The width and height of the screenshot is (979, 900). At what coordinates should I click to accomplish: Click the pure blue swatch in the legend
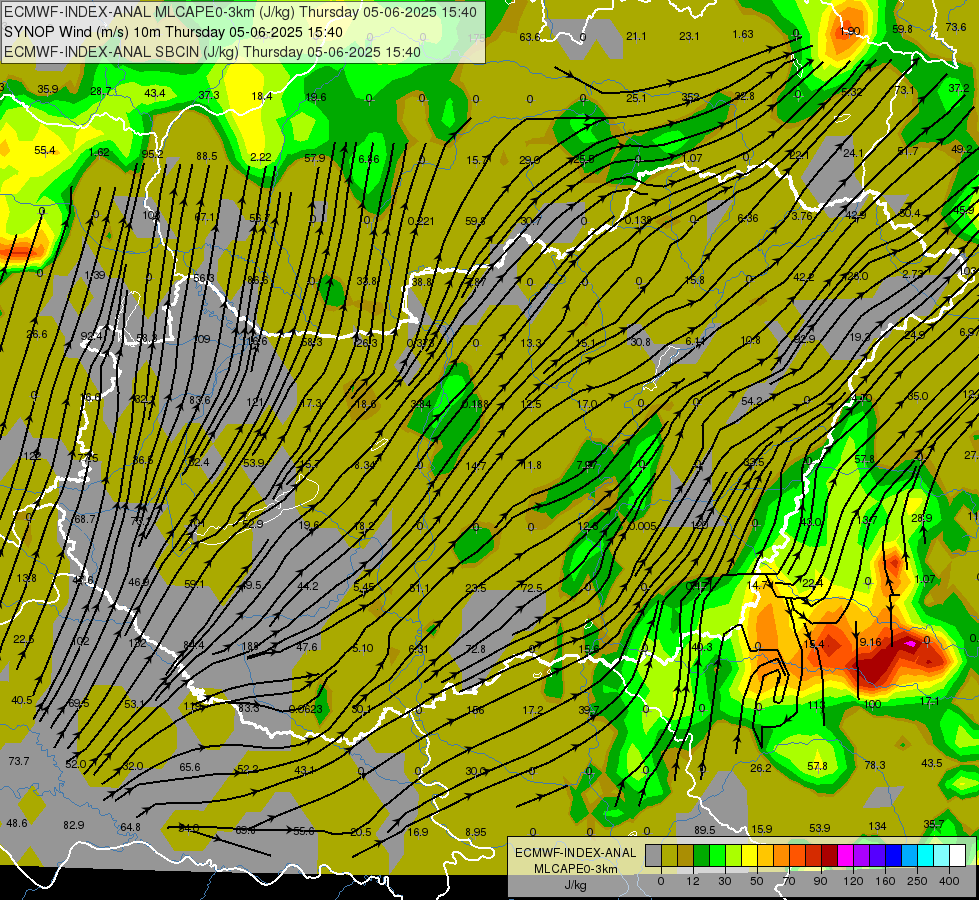click(x=893, y=856)
